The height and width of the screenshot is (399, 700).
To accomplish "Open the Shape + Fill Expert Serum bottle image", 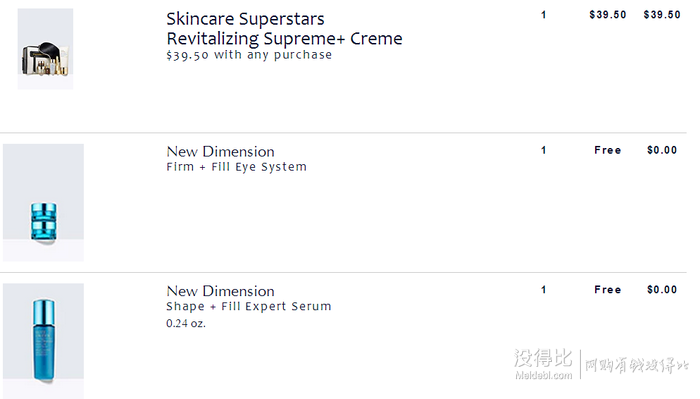I will (x=43, y=341).
